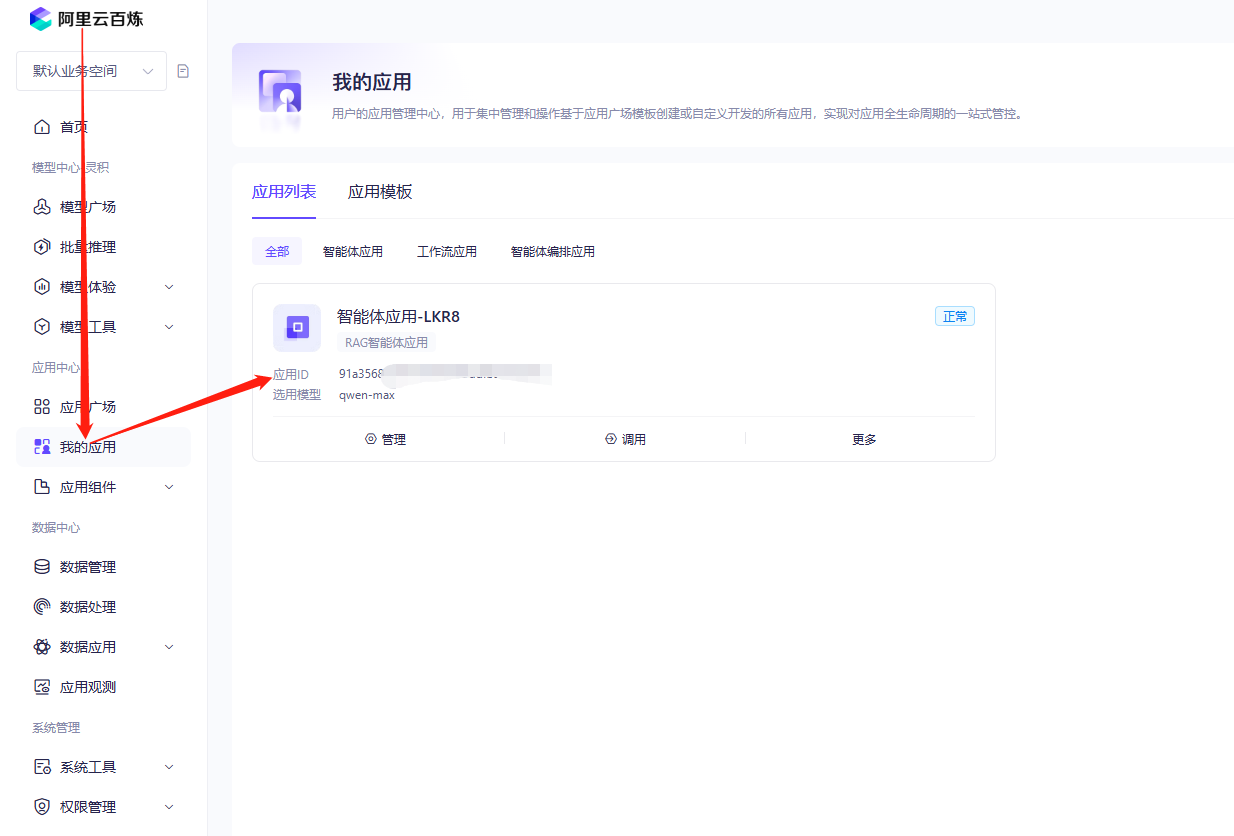
Task: Switch to the 应用模板 tab
Action: (380, 192)
